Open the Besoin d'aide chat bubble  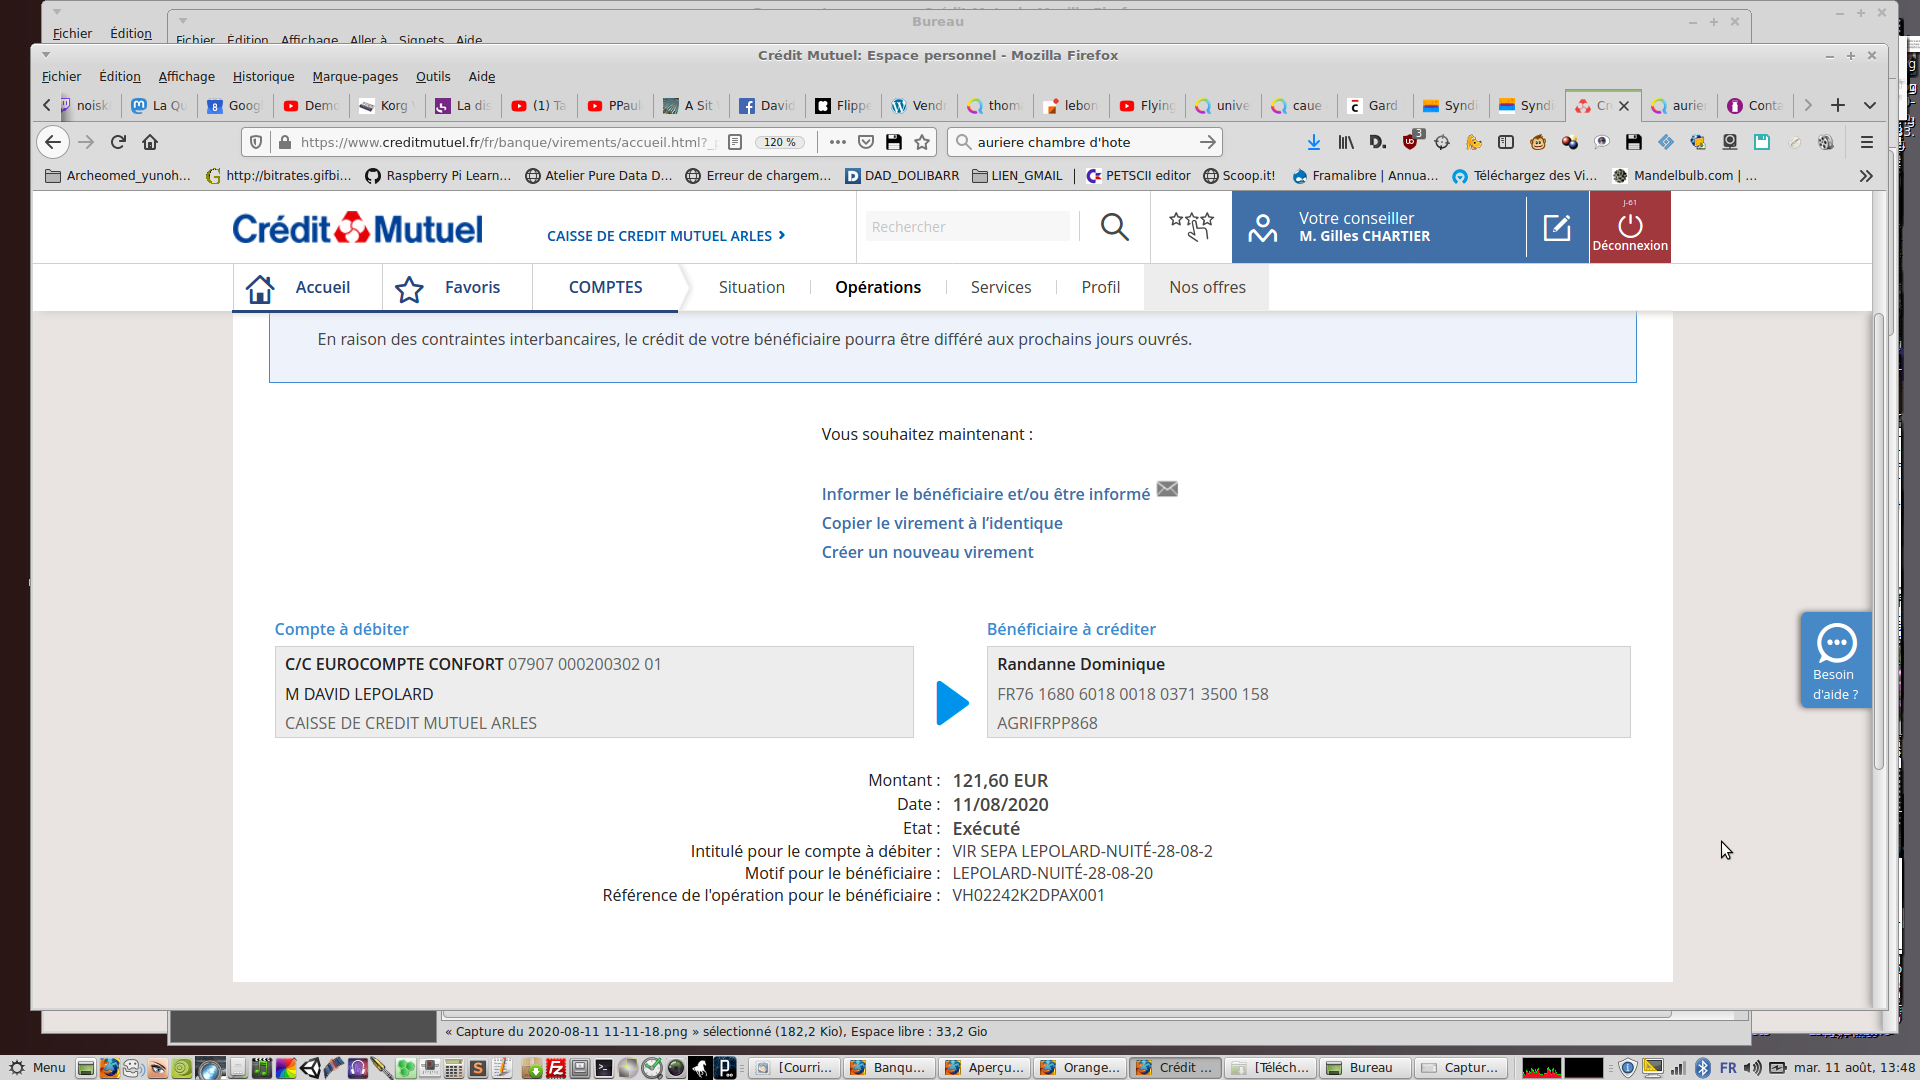tap(1836, 644)
